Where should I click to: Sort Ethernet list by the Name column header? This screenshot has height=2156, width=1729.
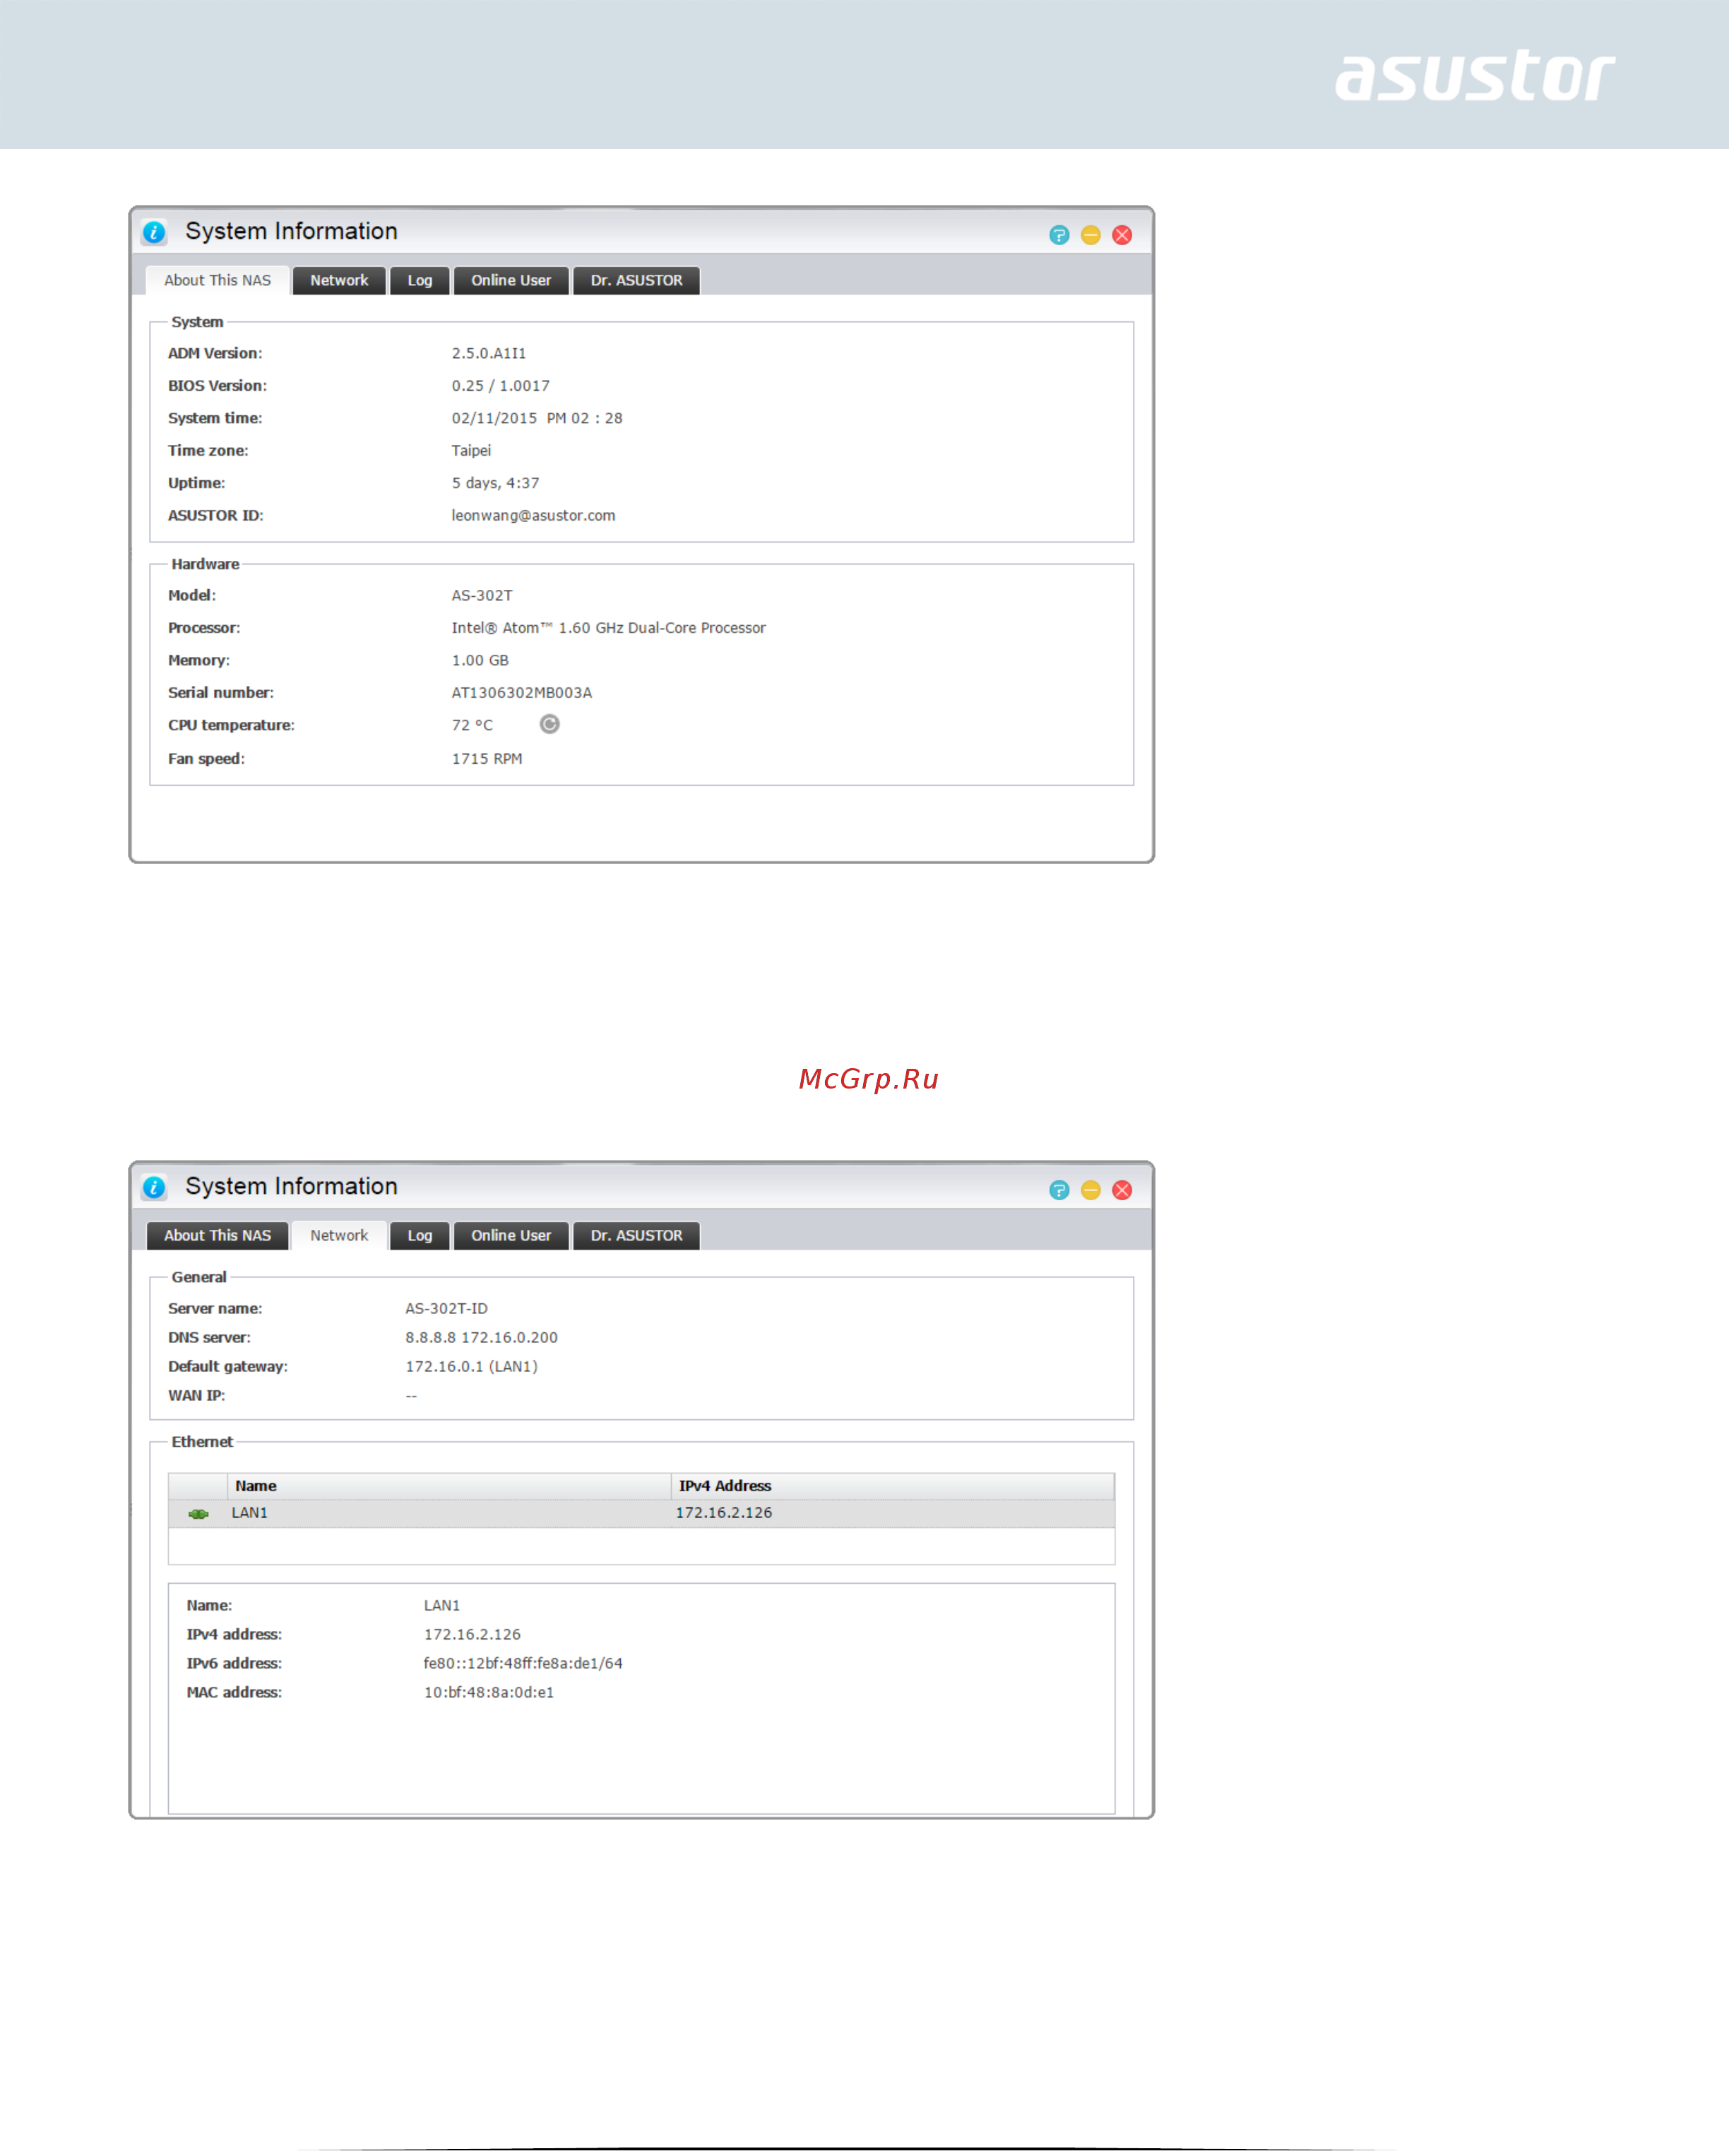point(449,1486)
